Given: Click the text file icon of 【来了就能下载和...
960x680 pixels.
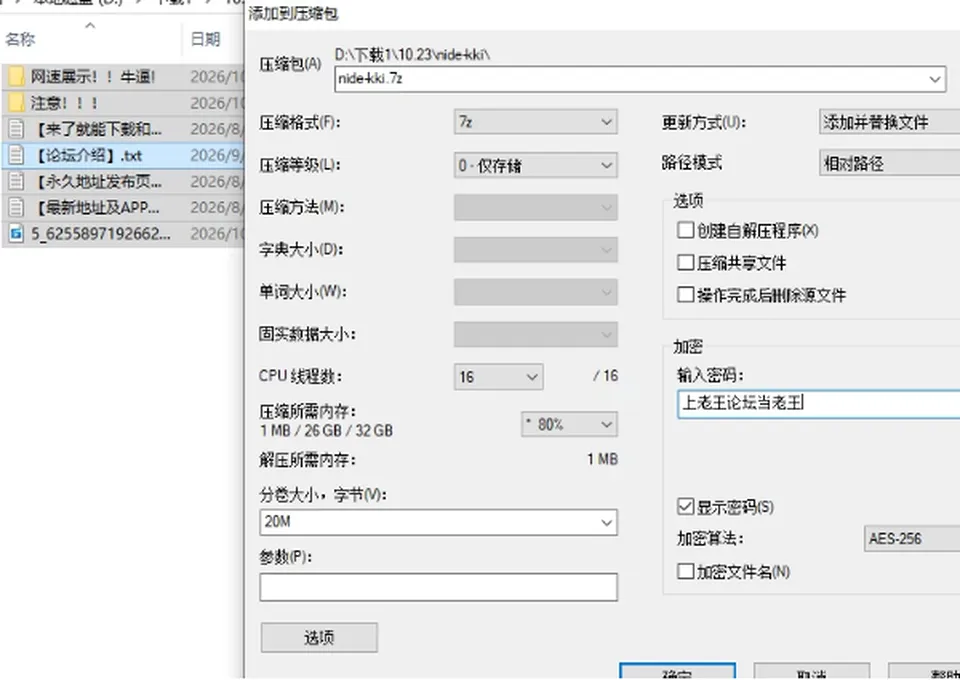Looking at the screenshot, I should click(x=17, y=129).
